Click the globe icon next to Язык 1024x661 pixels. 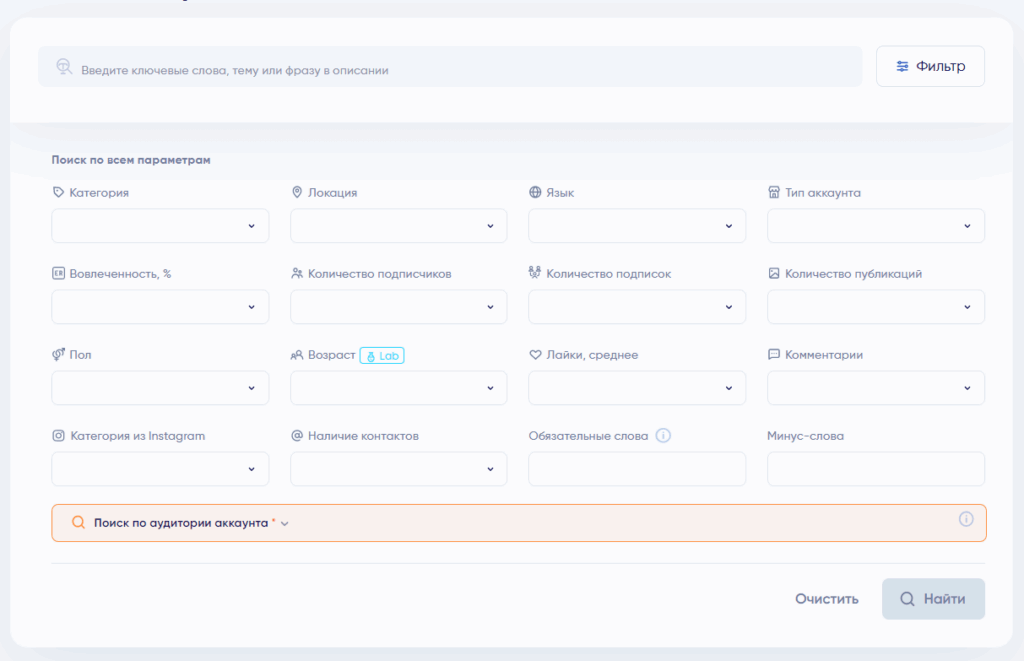535,192
